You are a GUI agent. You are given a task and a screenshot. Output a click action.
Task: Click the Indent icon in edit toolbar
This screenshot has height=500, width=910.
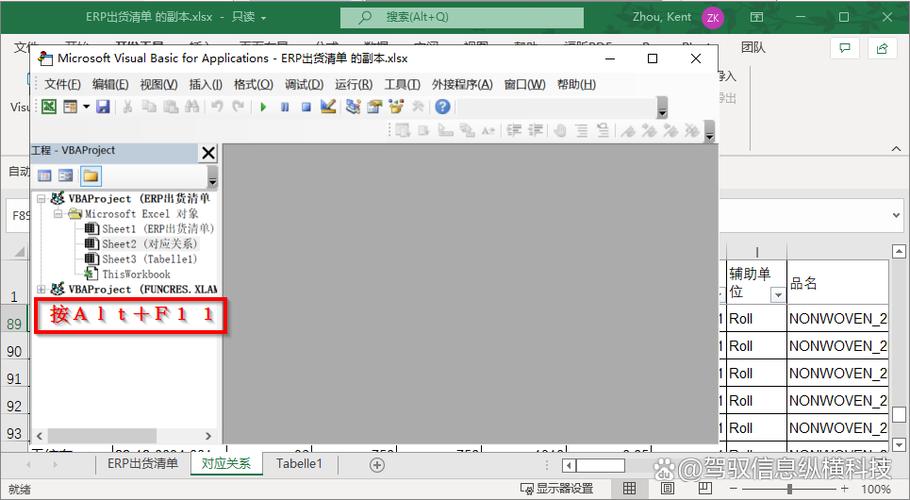pyautogui.click(x=514, y=131)
